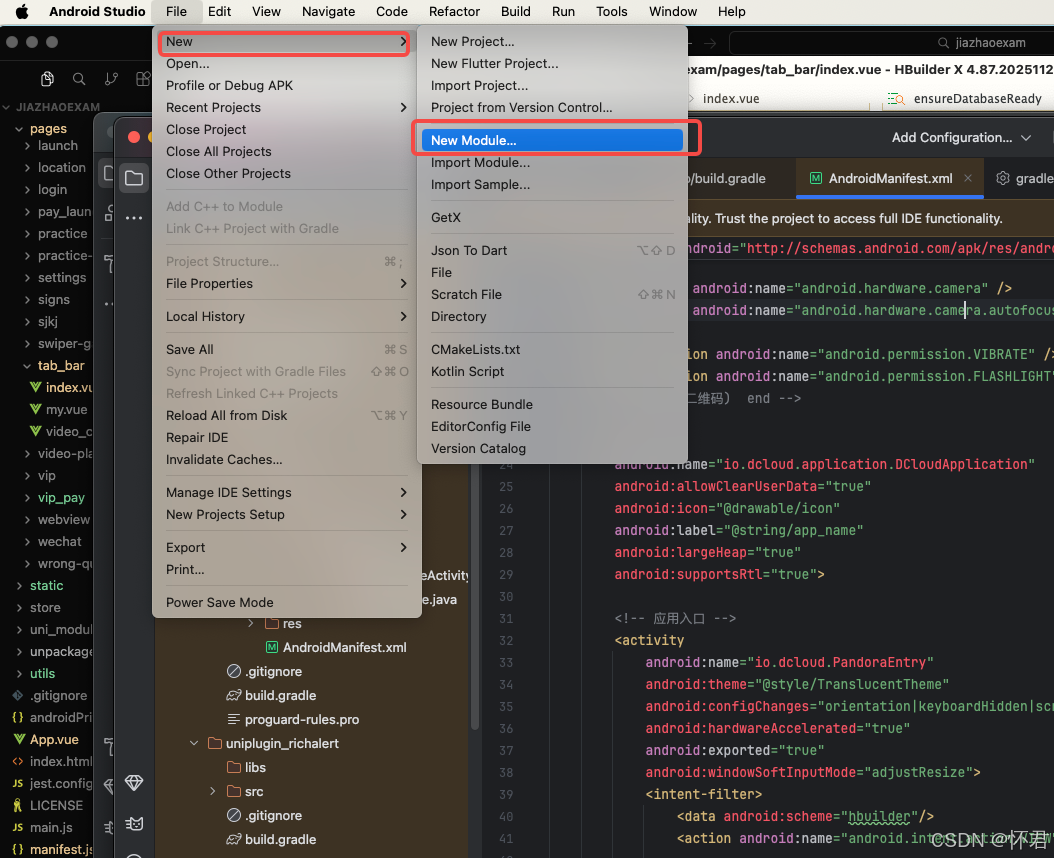Open the Apple menu
Screen dimensions: 1054x858
click(22, 11)
